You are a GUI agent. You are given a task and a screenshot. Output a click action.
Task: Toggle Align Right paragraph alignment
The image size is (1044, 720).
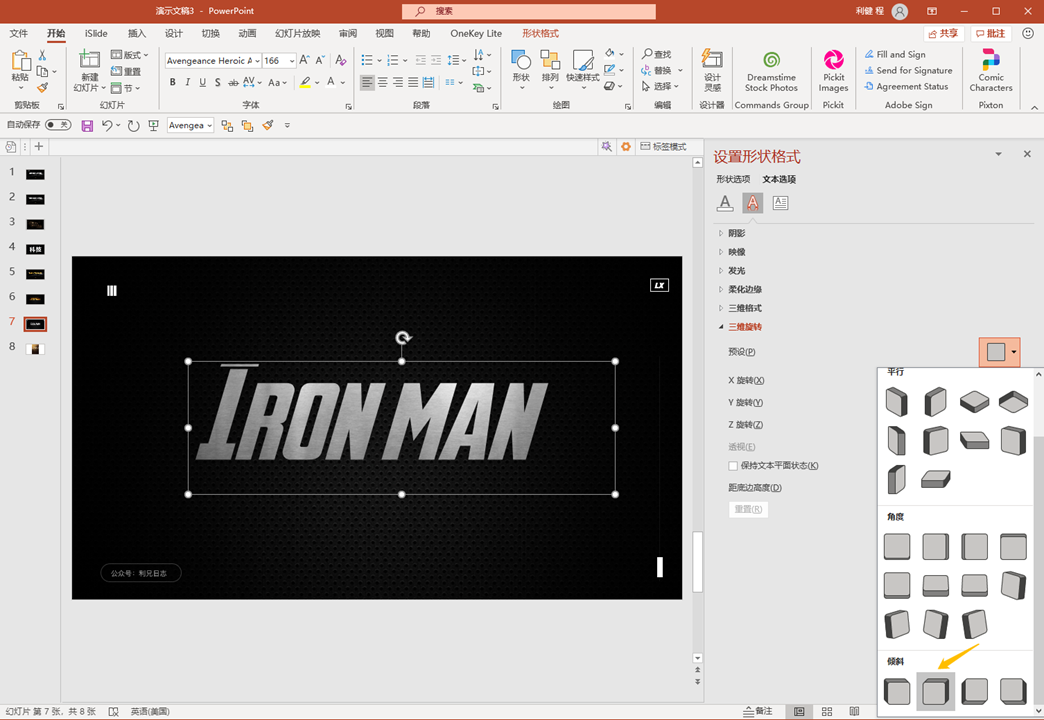397,83
